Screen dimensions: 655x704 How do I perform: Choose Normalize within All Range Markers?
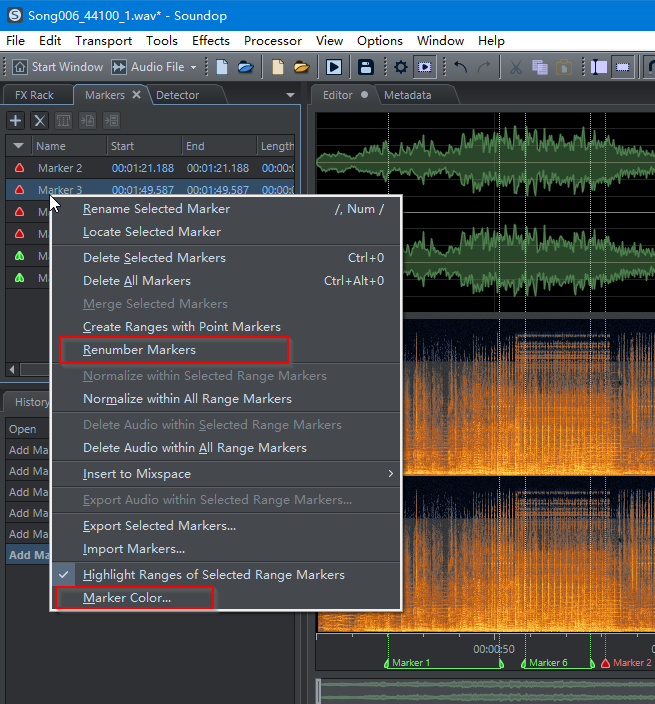226,399
